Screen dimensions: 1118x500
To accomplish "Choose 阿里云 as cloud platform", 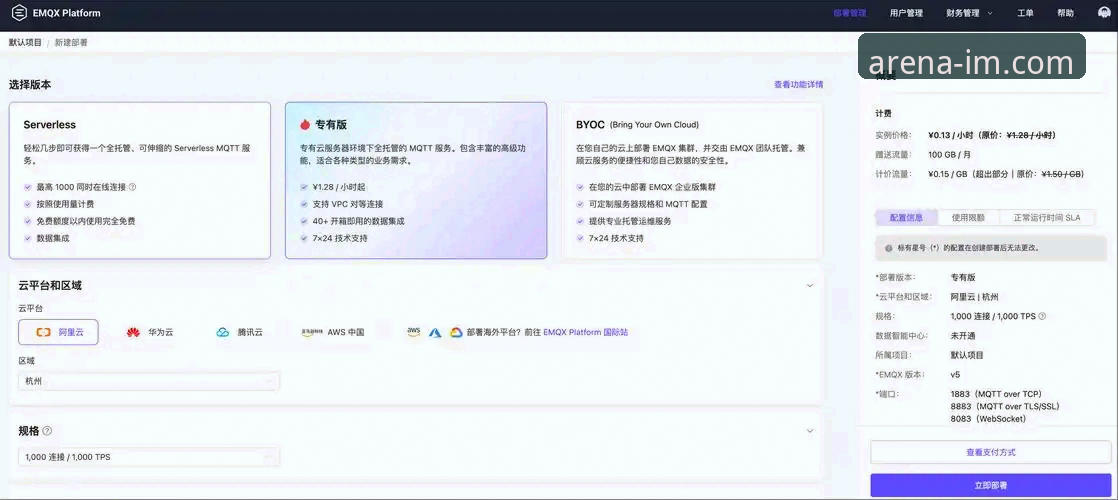I will tap(58, 332).
